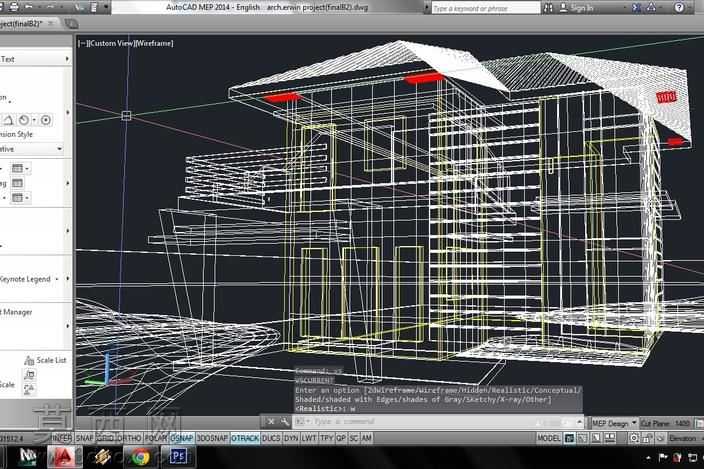
Task: Toggle AM annotation monitor in status bar
Action: pos(367,438)
